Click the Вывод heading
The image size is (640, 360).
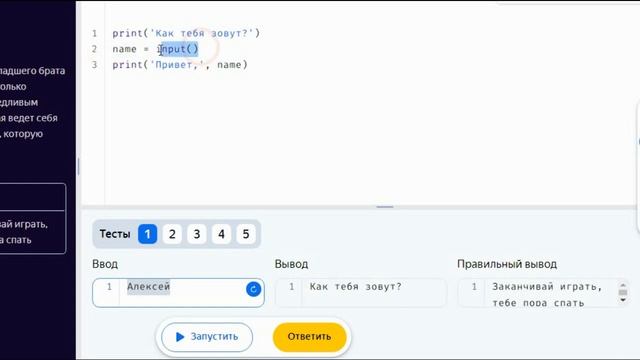(x=291, y=264)
